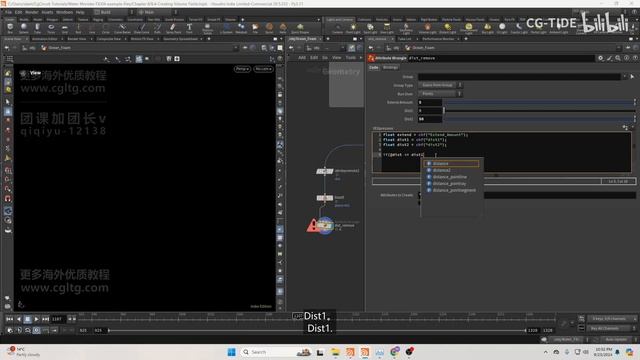Adjust the Dist1 slider
This screenshot has width=640, height=360.
click(x=539, y=111)
